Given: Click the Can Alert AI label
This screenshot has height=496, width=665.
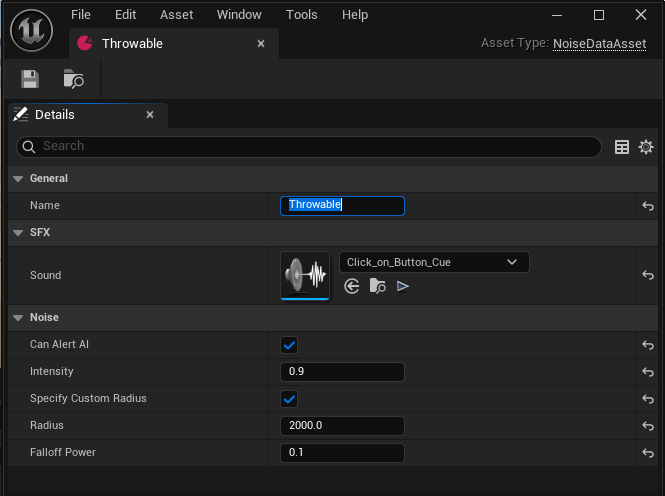Looking at the screenshot, I should coord(59,344).
